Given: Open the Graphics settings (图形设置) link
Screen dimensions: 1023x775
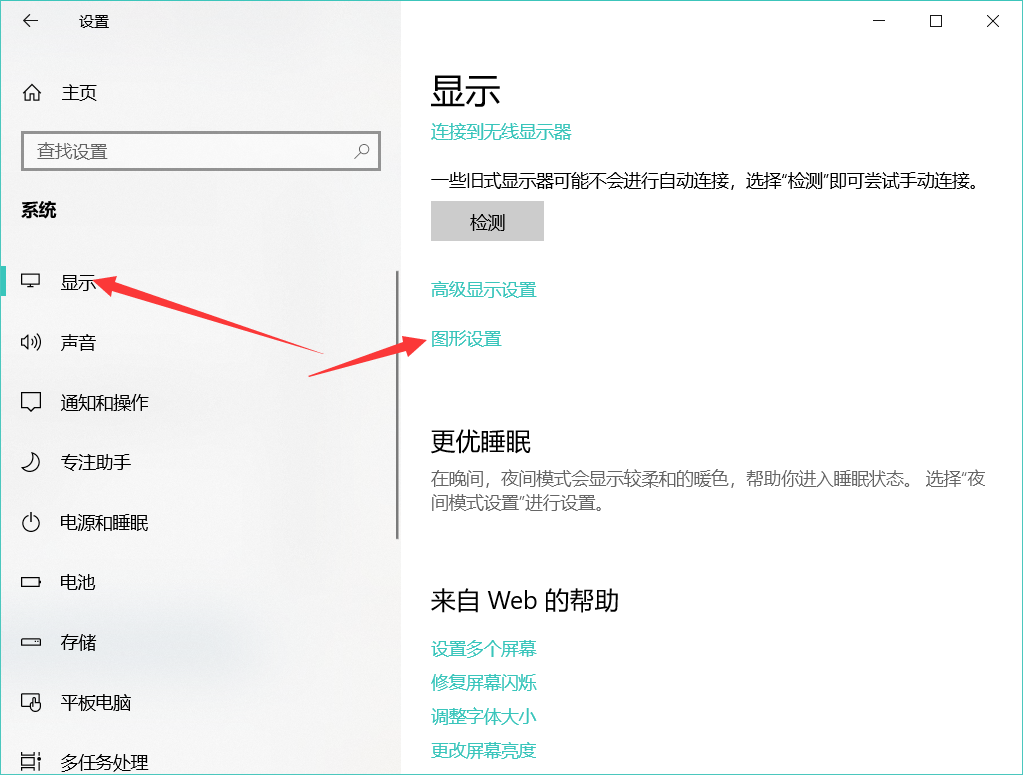Looking at the screenshot, I should click(x=466, y=339).
